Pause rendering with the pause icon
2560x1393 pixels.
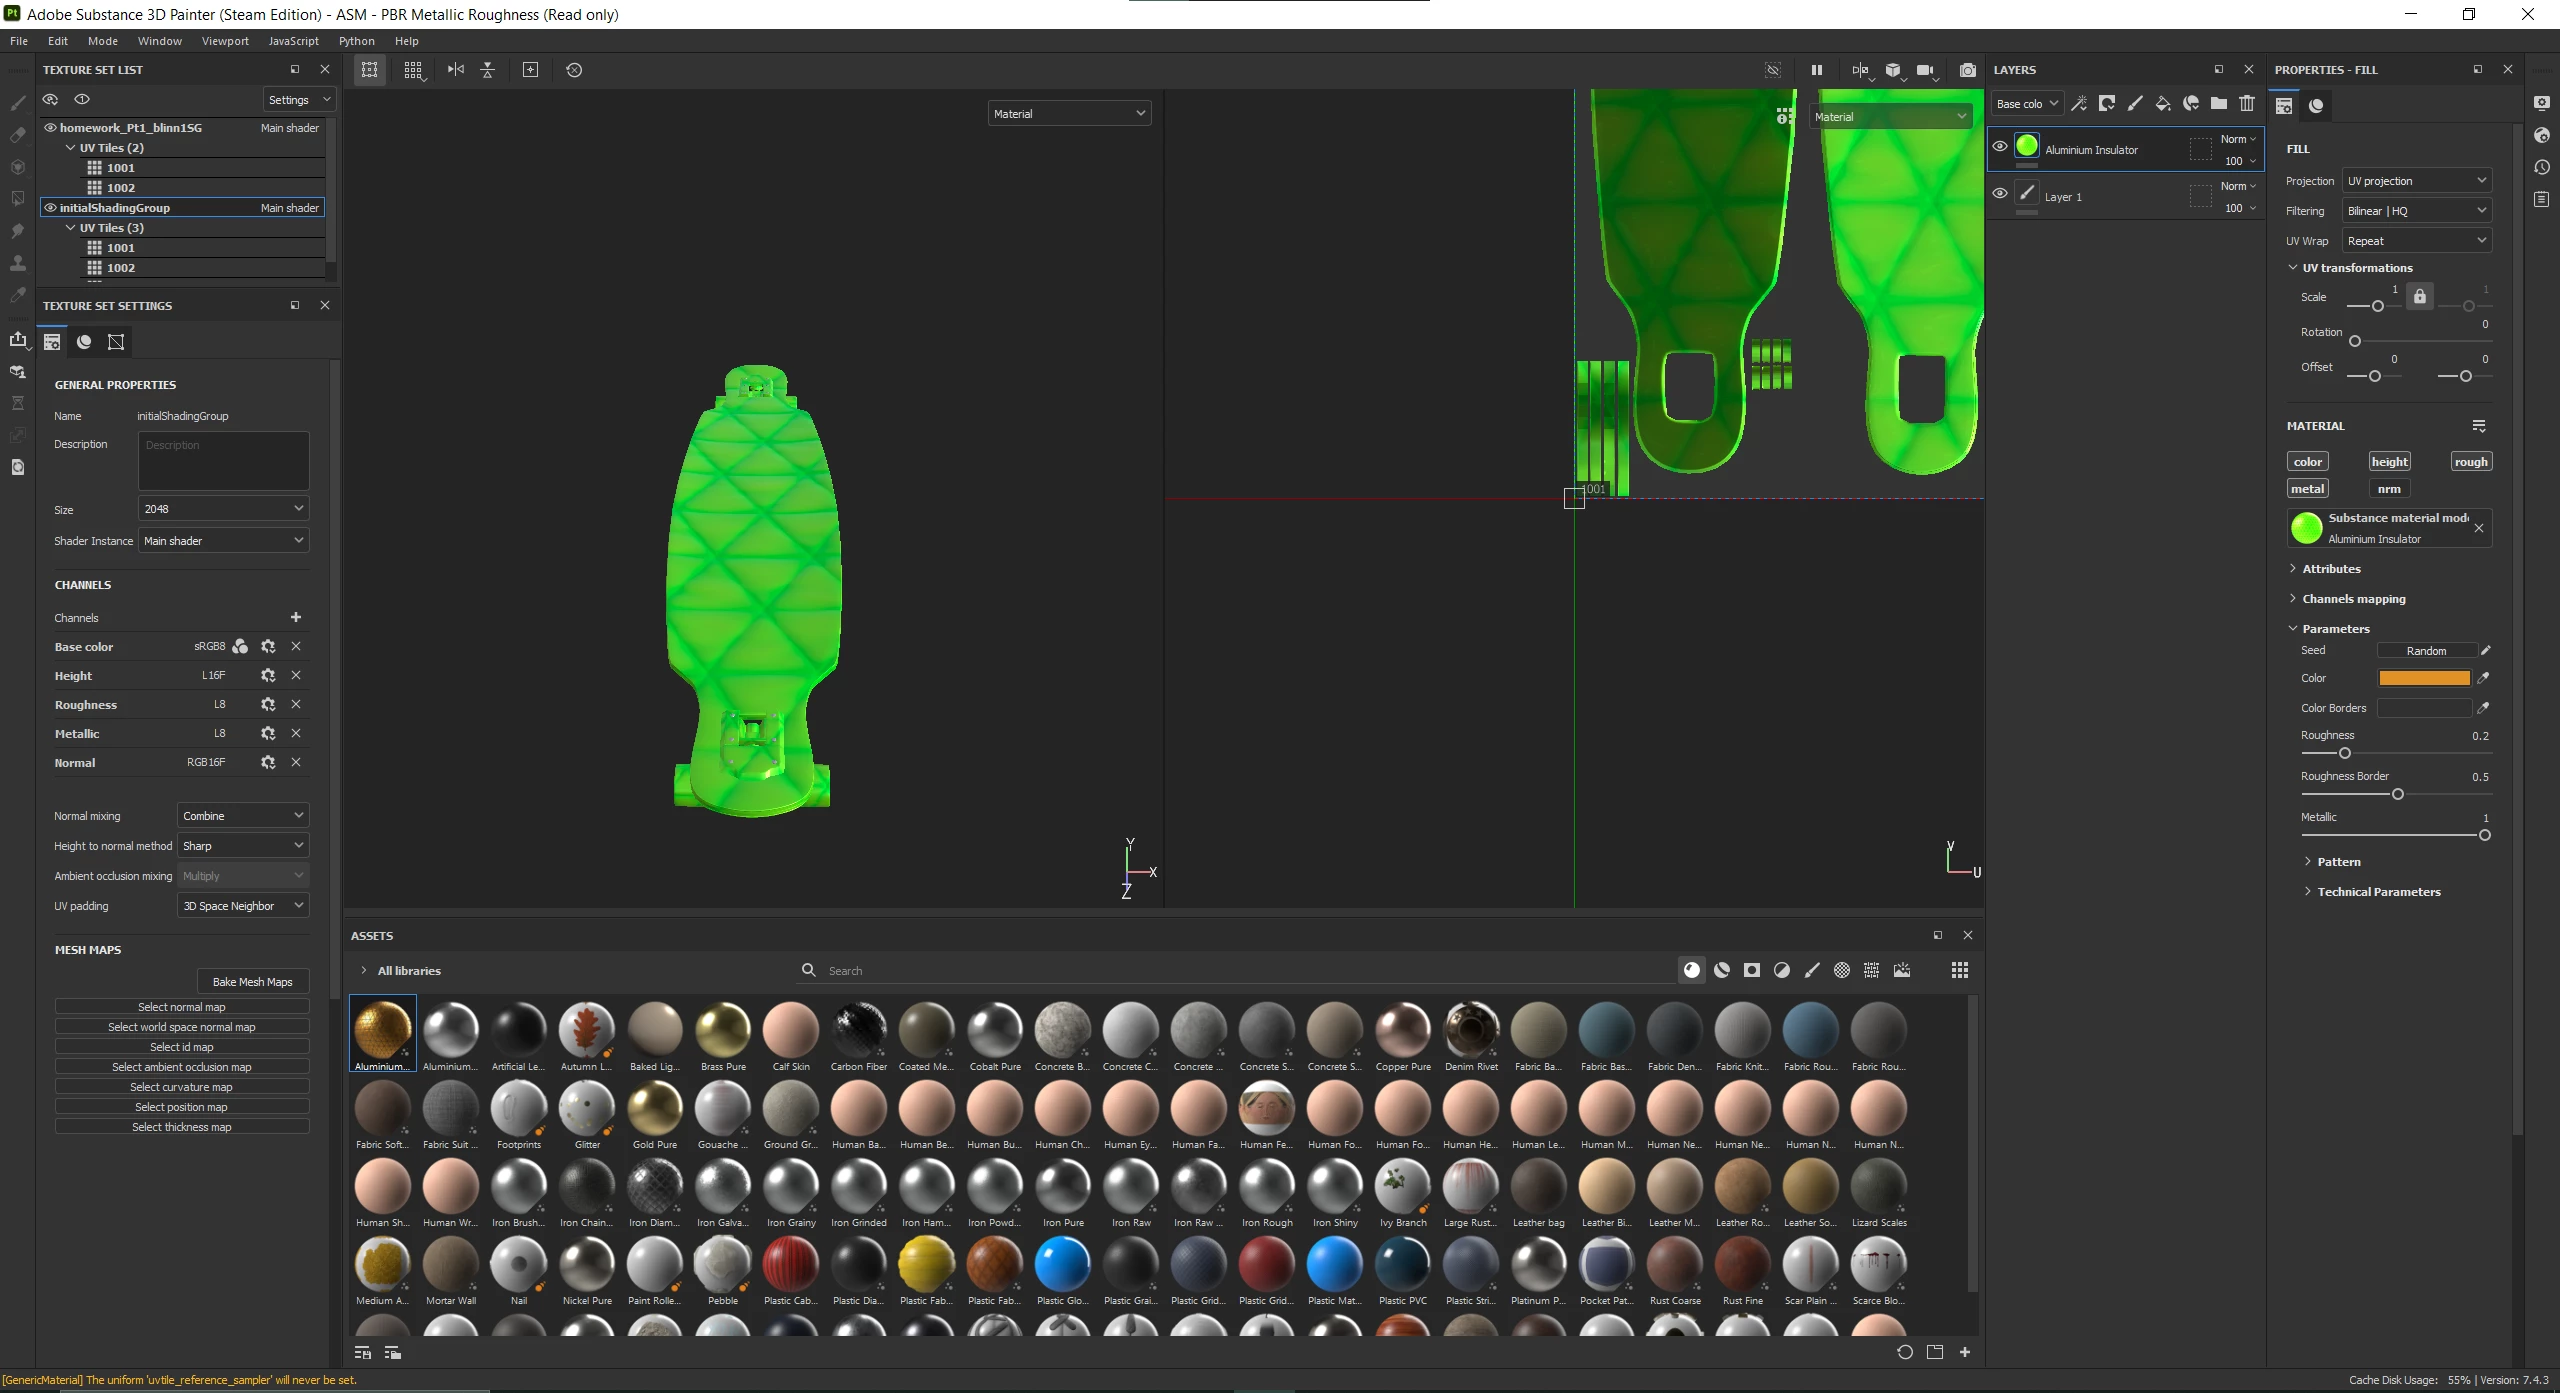(x=1816, y=70)
